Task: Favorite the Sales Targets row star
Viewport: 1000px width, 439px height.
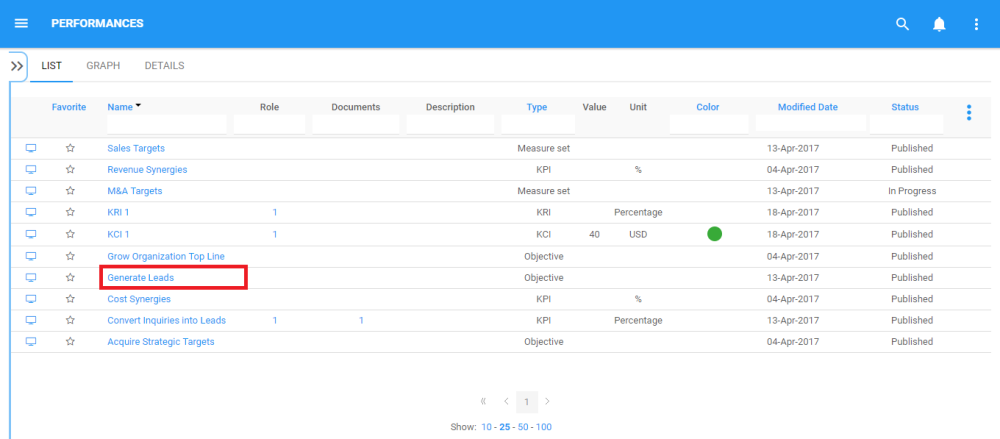Action: pos(70,148)
